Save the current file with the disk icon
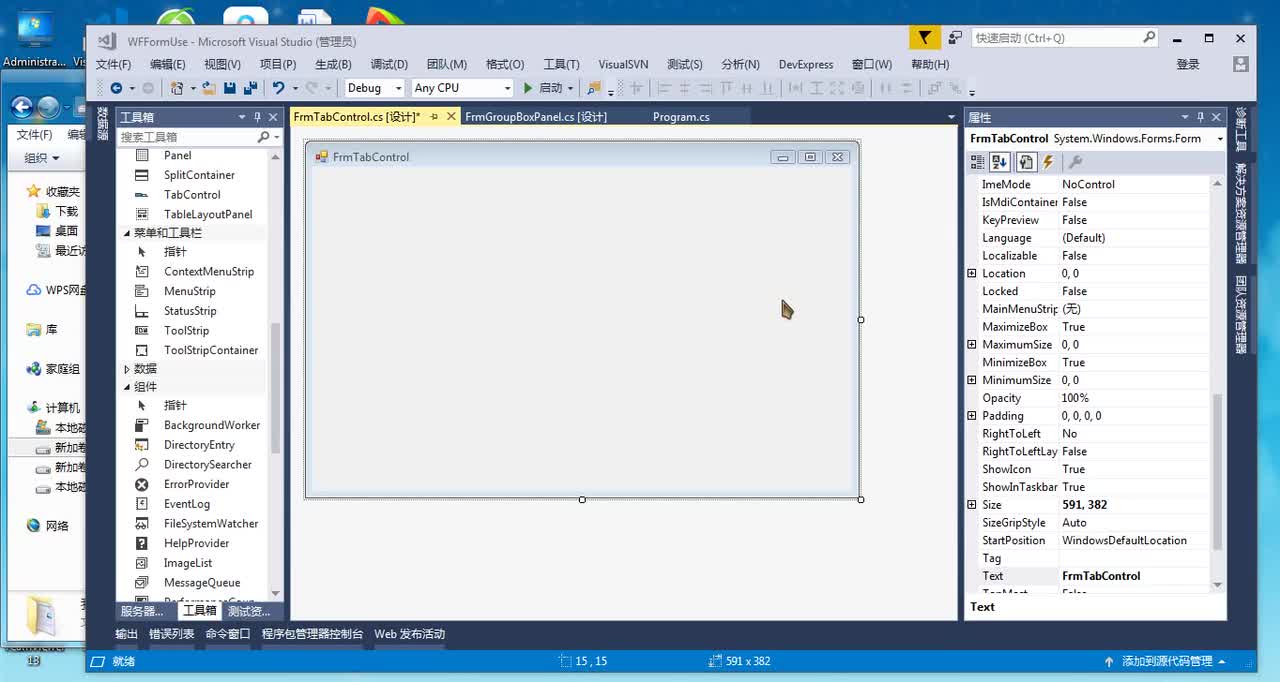1280x682 pixels. pos(230,88)
